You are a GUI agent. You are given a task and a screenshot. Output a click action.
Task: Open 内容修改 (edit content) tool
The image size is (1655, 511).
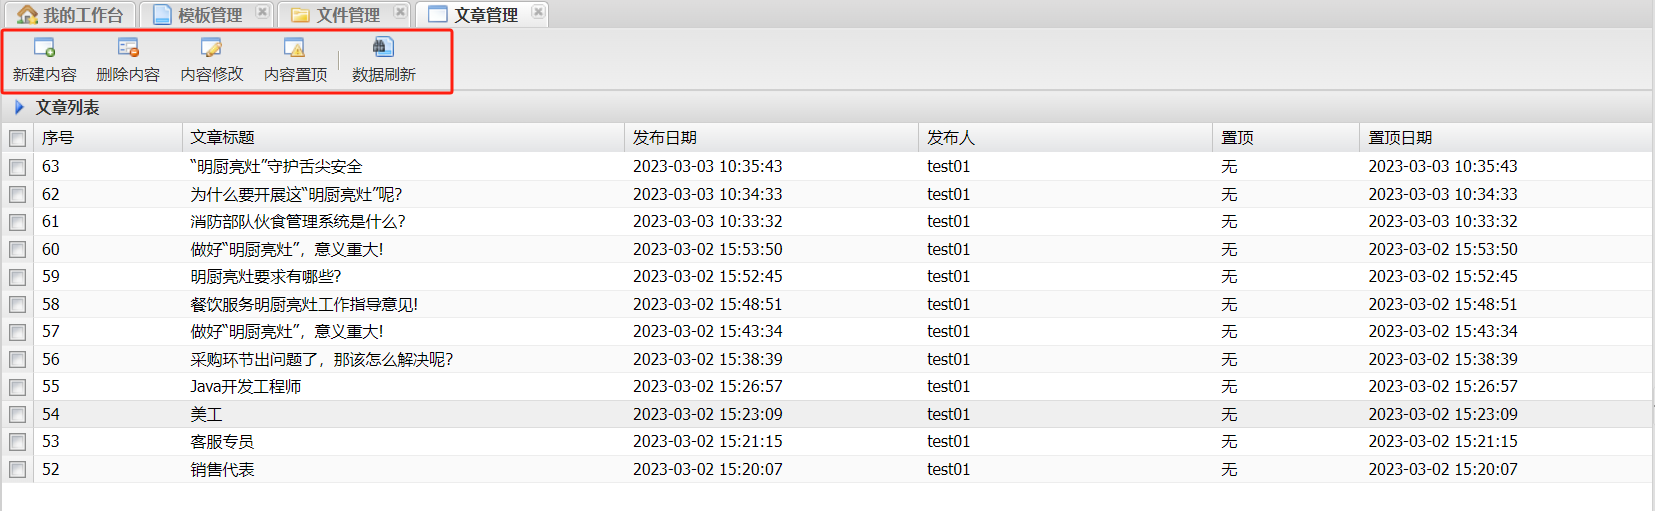[x=211, y=48]
